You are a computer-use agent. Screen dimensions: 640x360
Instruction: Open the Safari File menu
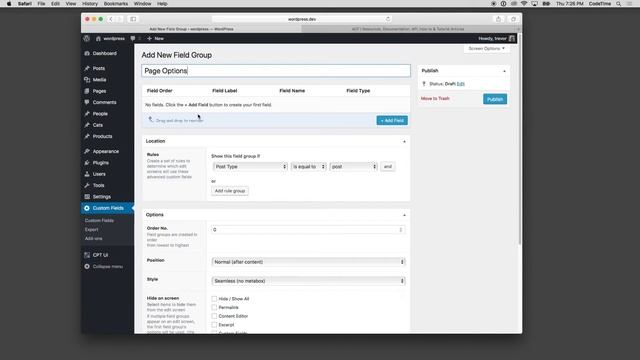(x=41, y=4)
